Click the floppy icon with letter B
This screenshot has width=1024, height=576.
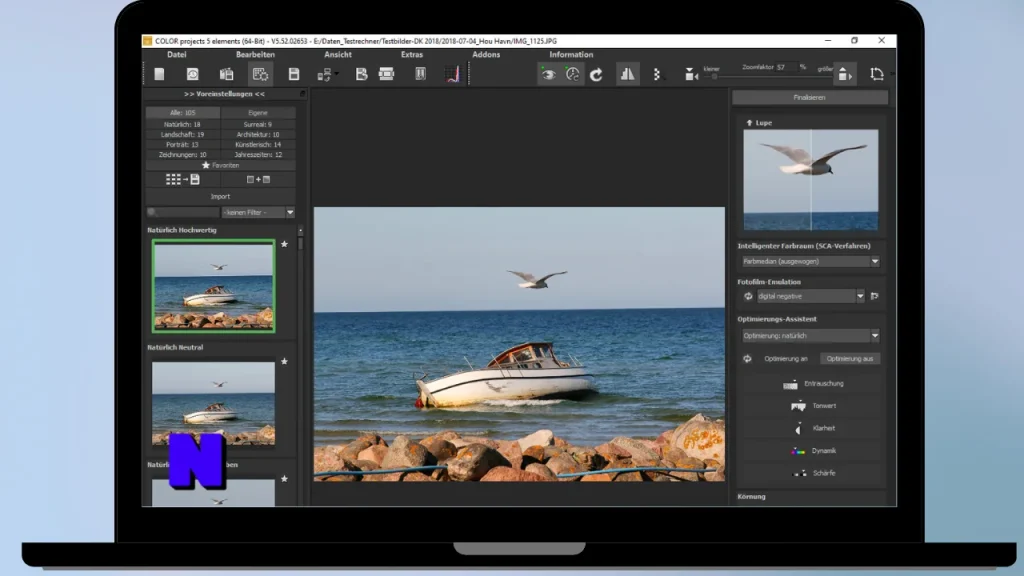(x=361, y=74)
